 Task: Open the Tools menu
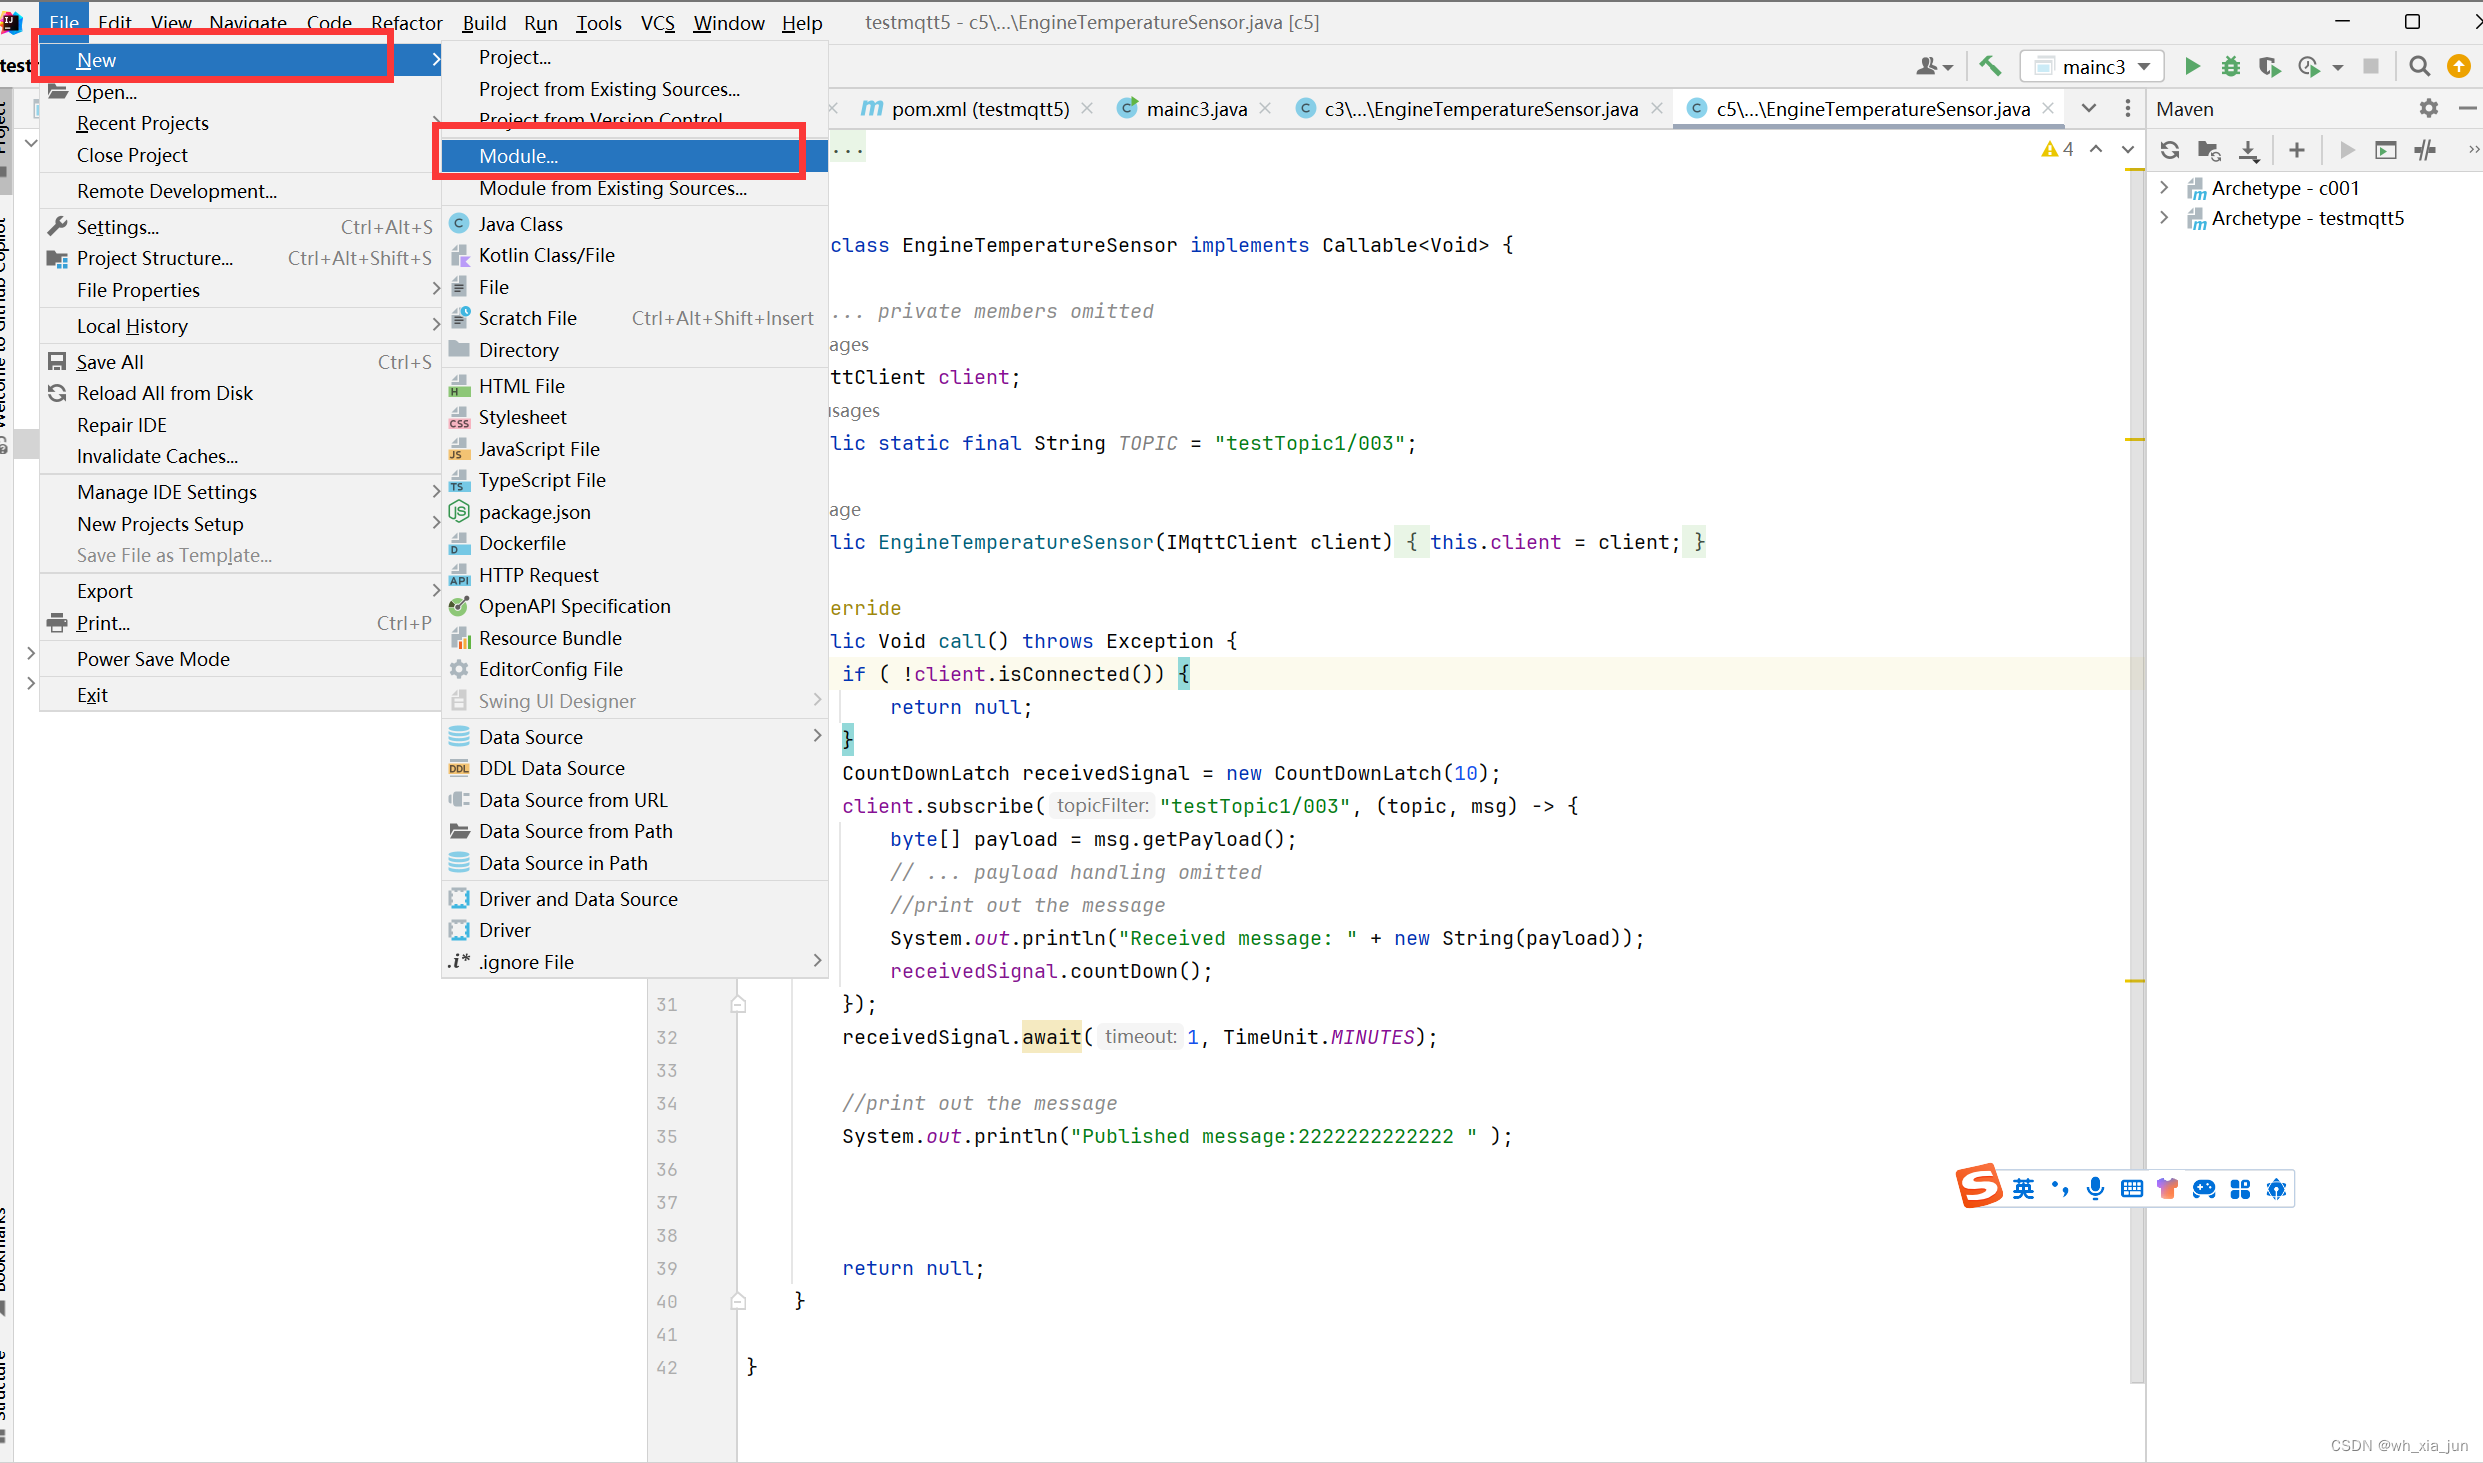599,22
